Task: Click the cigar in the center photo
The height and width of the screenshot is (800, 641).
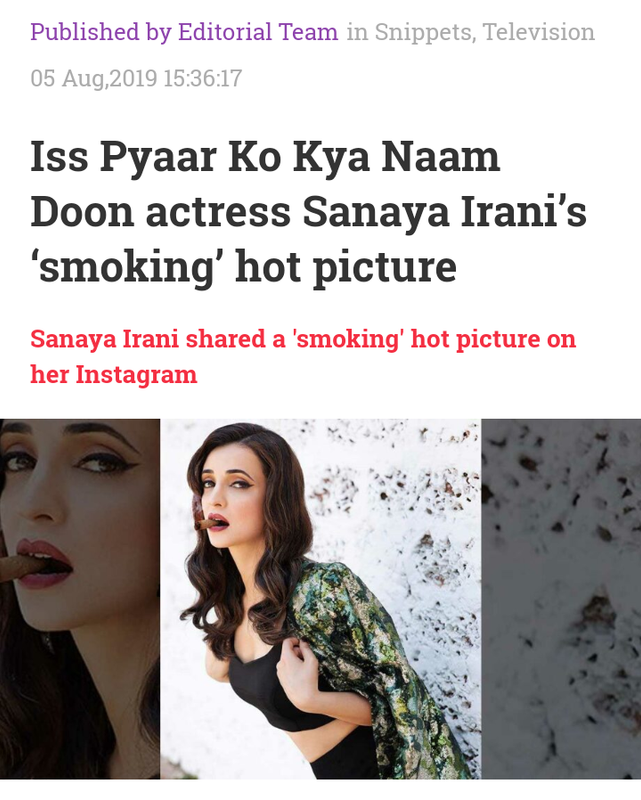Action: (208, 522)
